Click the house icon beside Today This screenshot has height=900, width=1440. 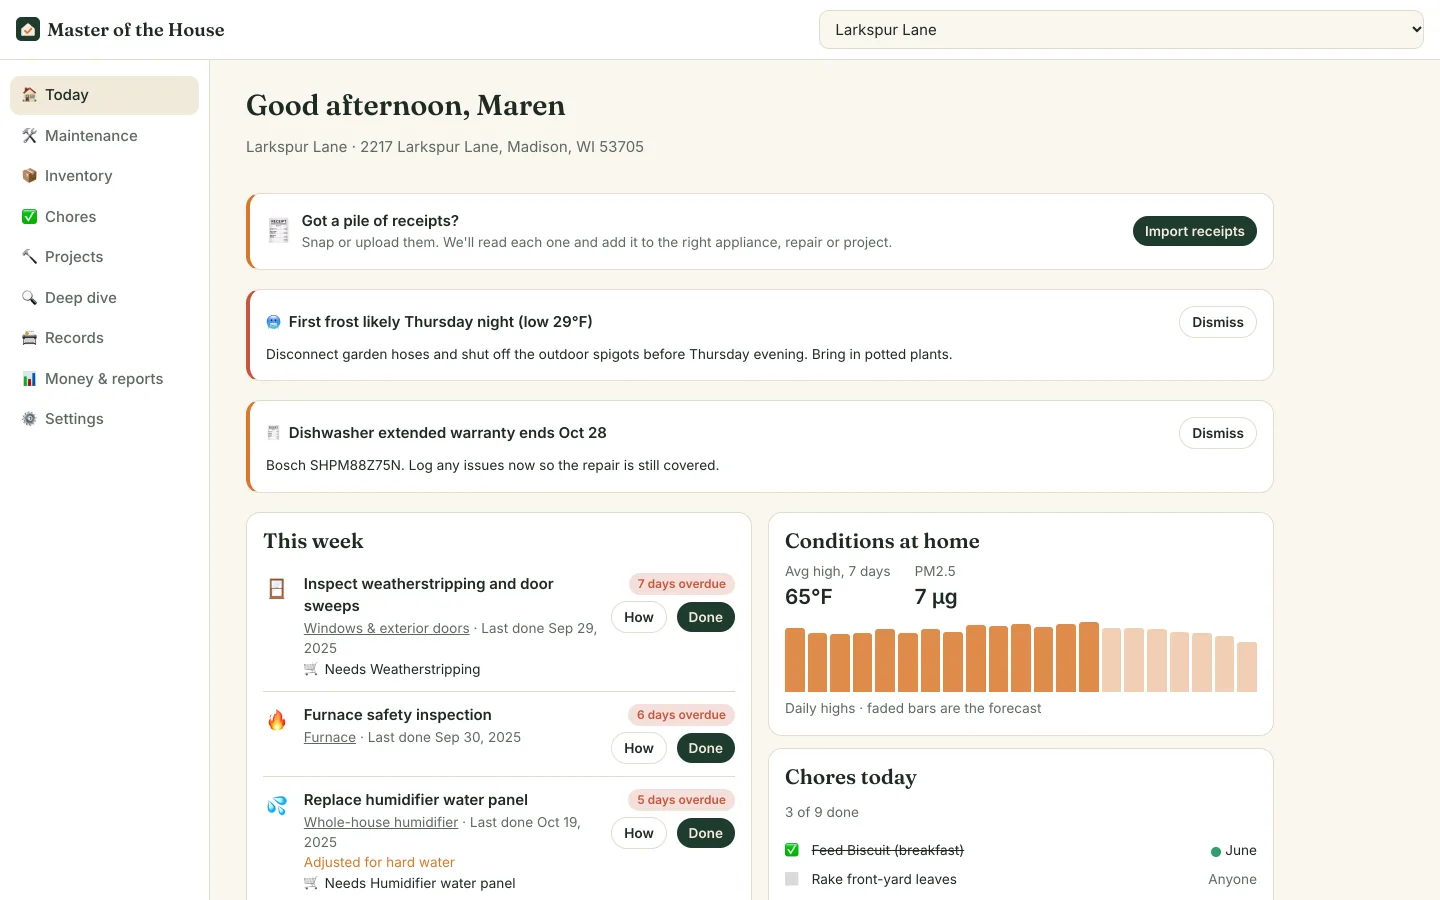click(30, 95)
